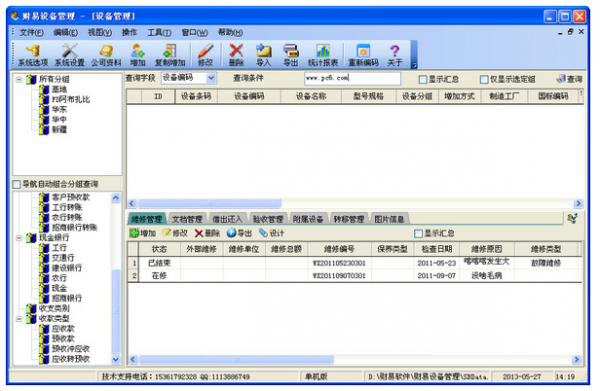The height and width of the screenshot is (391, 600).
Task: Click the upper grid horizontal scrollbar thumb
Action: click(x=210, y=203)
